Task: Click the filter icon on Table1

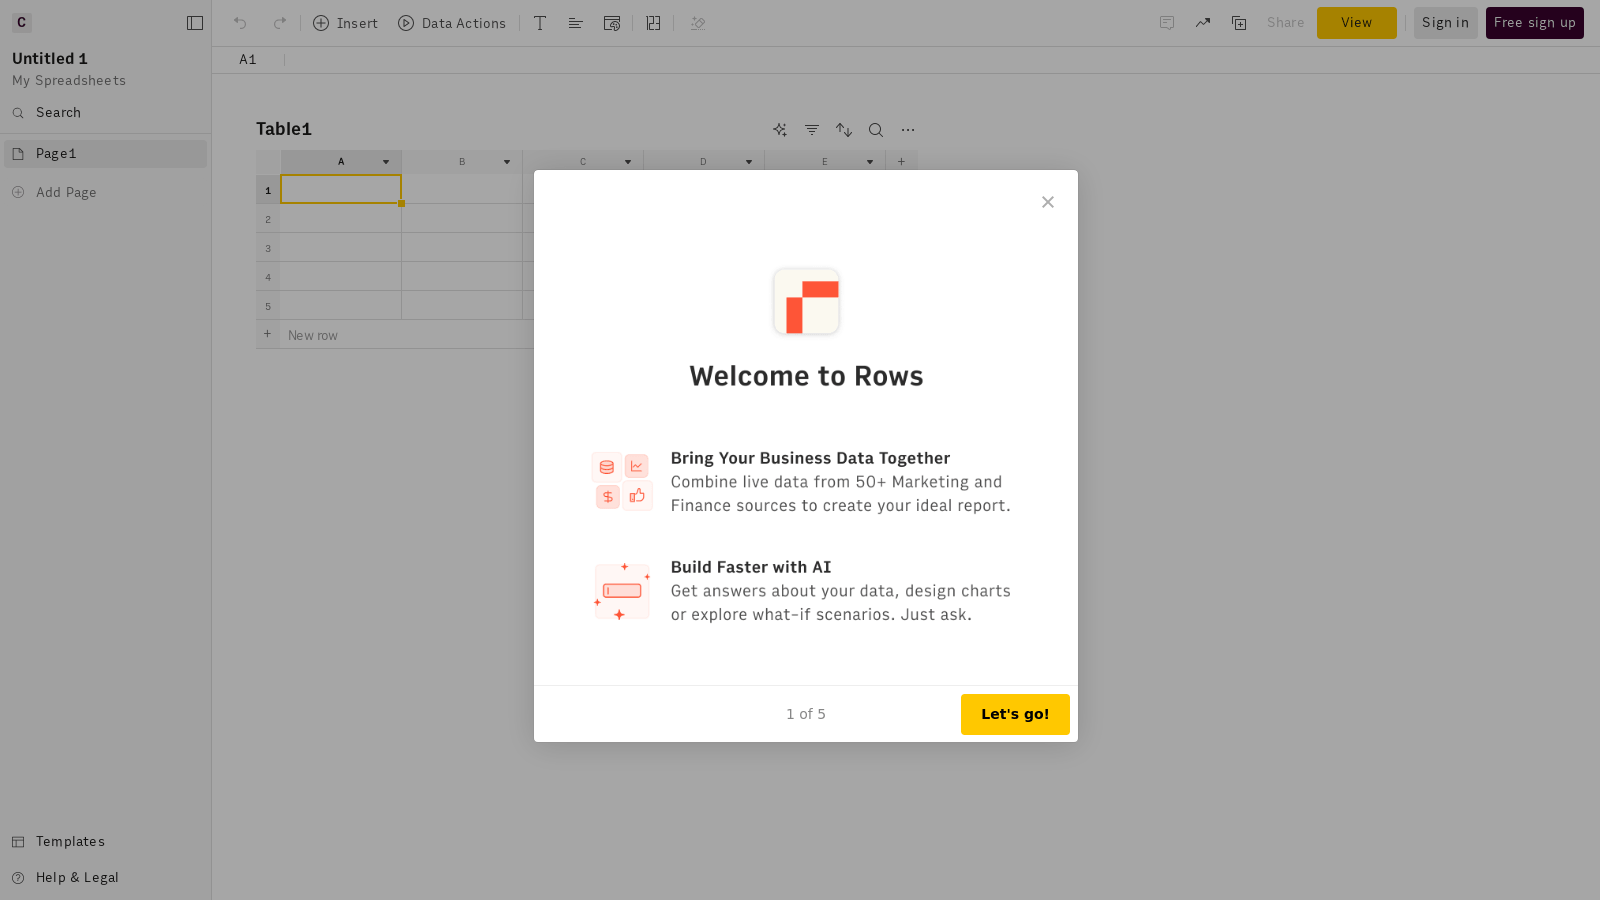Action: click(x=812, y=130)
